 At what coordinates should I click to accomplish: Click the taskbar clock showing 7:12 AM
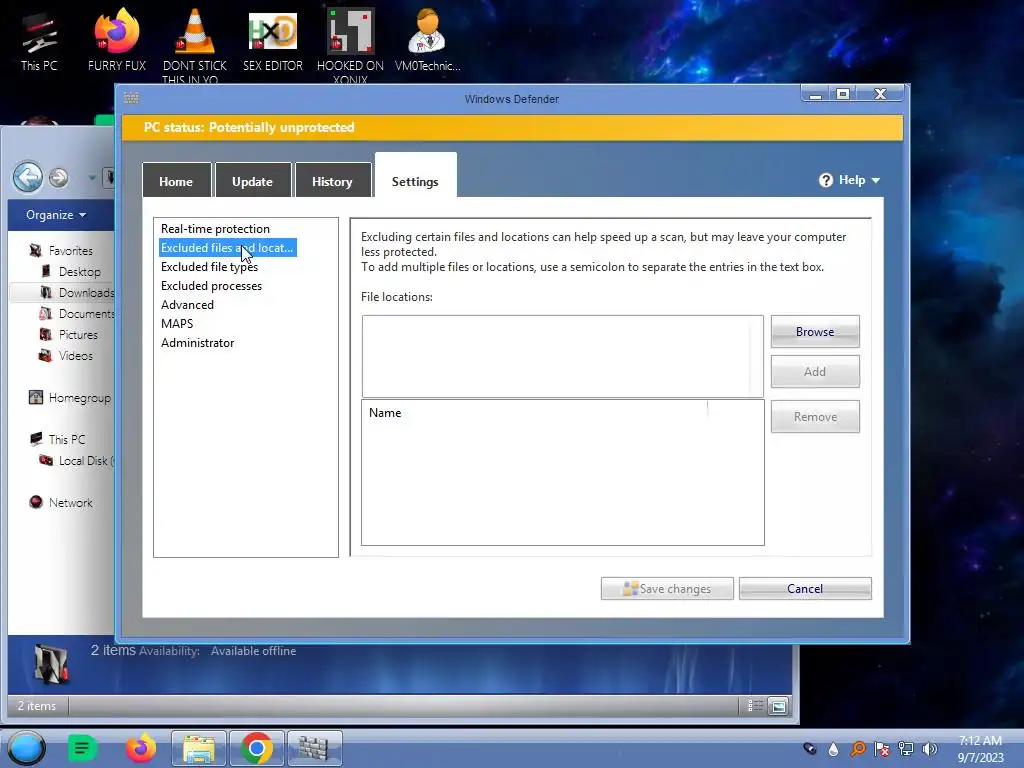coord(980,748)
